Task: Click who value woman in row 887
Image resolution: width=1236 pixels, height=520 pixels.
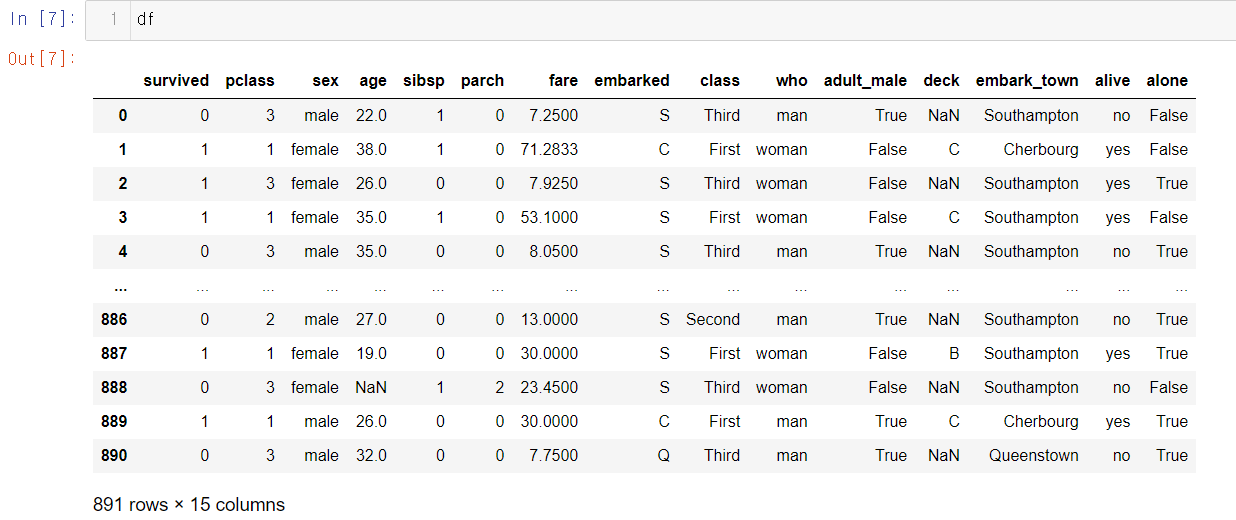Action: (782, 353)
